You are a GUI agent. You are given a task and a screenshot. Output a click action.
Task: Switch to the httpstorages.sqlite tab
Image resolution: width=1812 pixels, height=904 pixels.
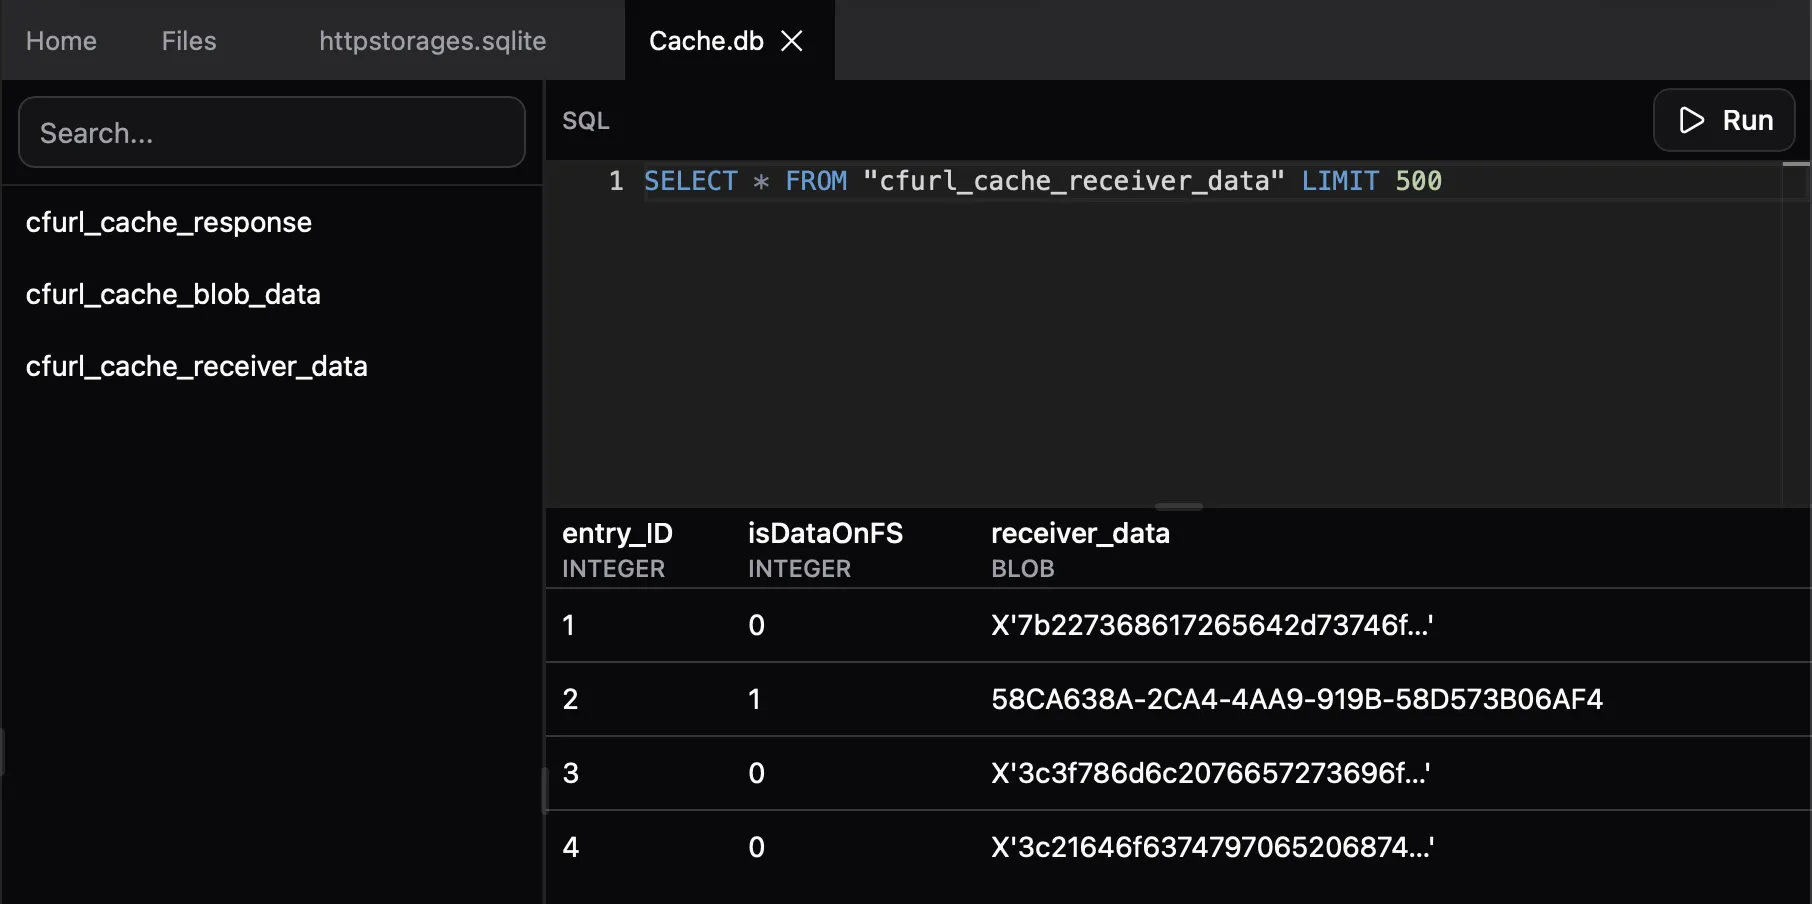point(432,41)
